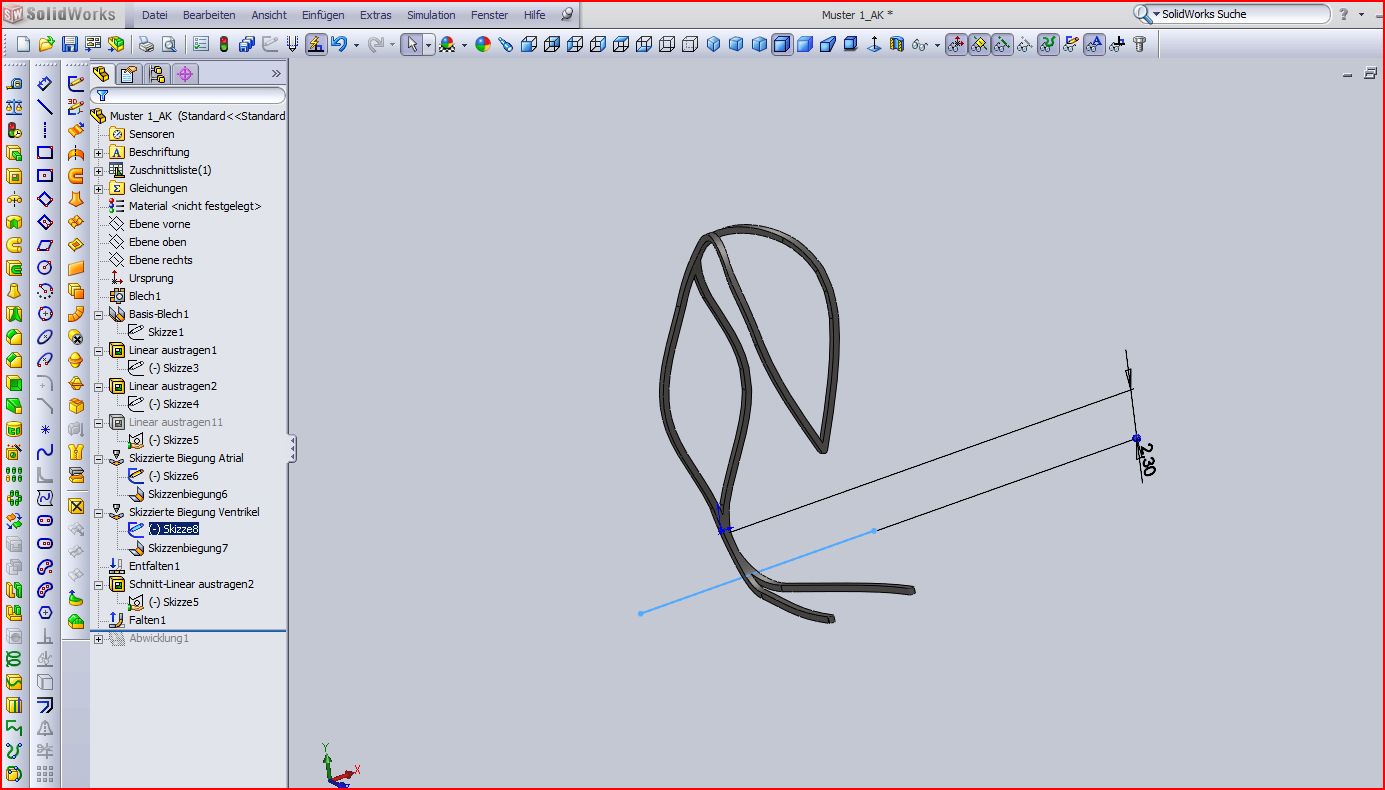The height and width of the screenshot is (790, 1385).
Task: Select the circle sketch tool
Action: coord(45,267)
